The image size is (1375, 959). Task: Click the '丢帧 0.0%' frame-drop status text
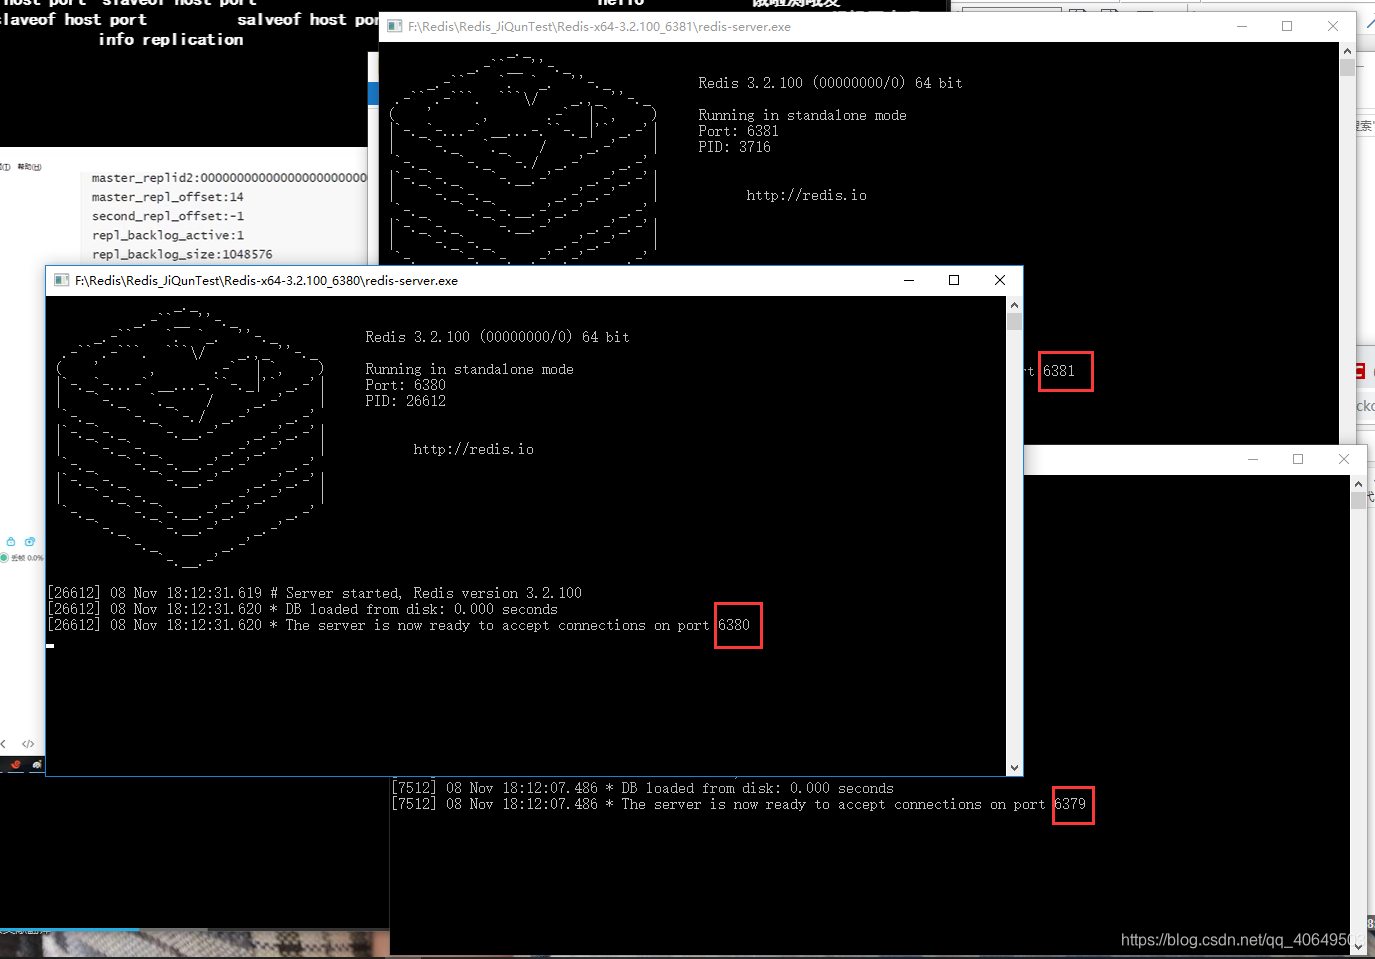tap(27, 558)
